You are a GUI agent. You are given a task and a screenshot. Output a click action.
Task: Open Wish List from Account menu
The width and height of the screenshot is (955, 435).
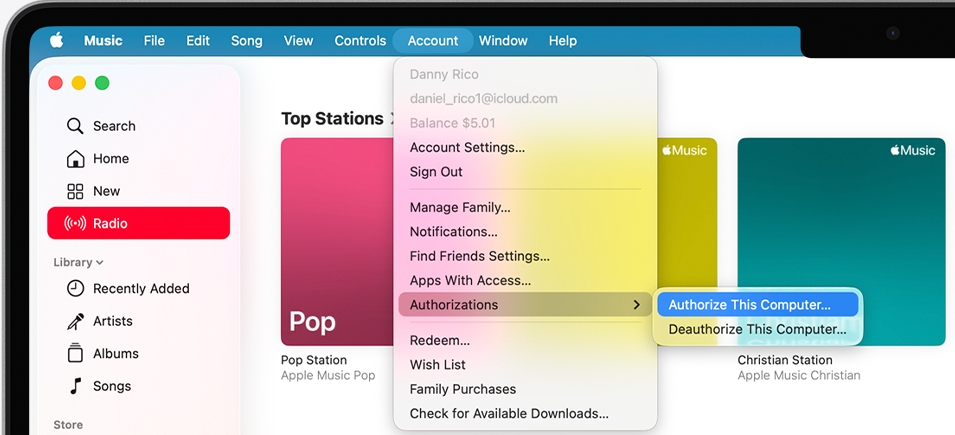tap(525, 365)
